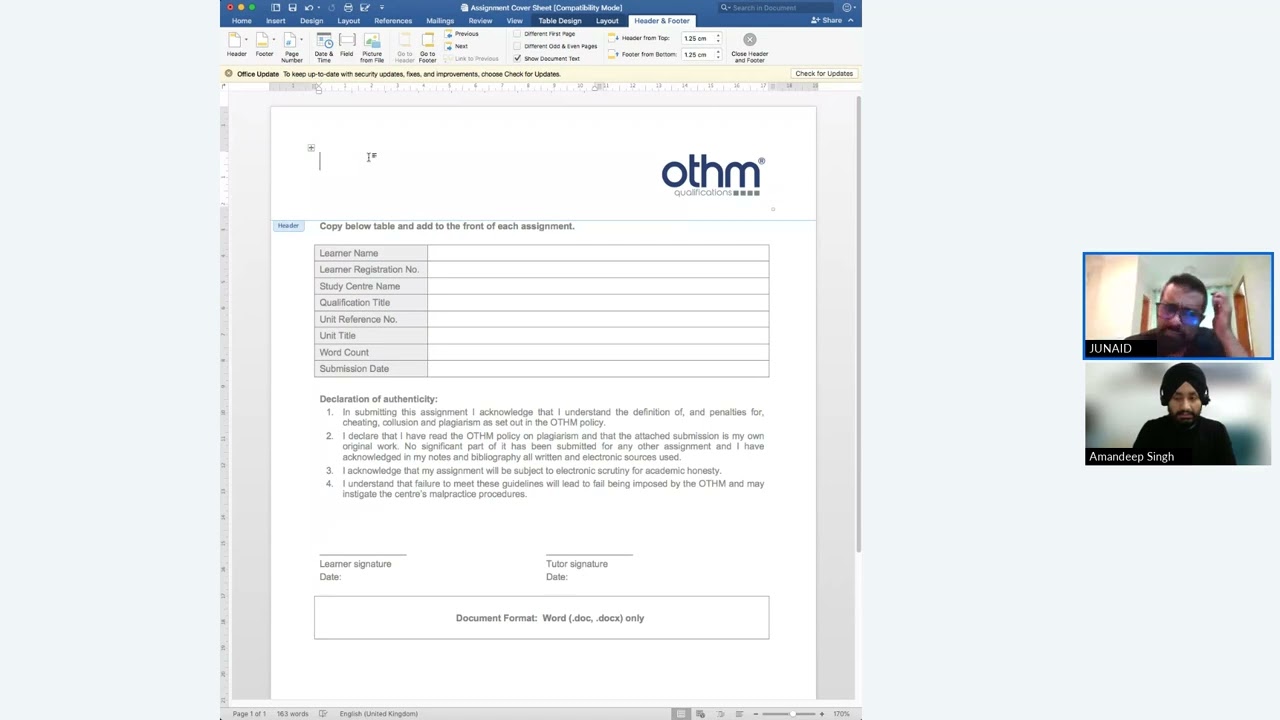Click the Print icon in title bar

click(x=348, y=7)
